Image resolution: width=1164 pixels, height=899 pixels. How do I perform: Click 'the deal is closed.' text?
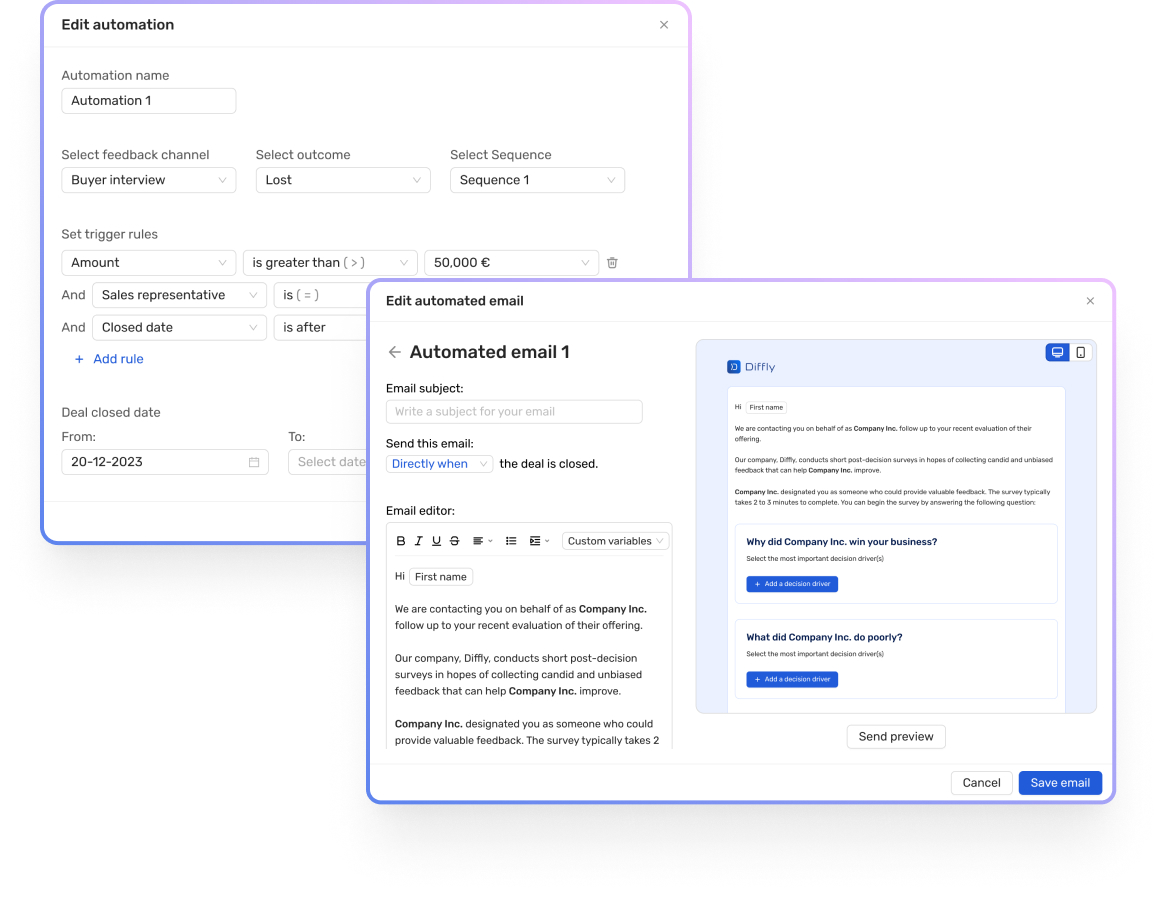click(x=549, y=464)
